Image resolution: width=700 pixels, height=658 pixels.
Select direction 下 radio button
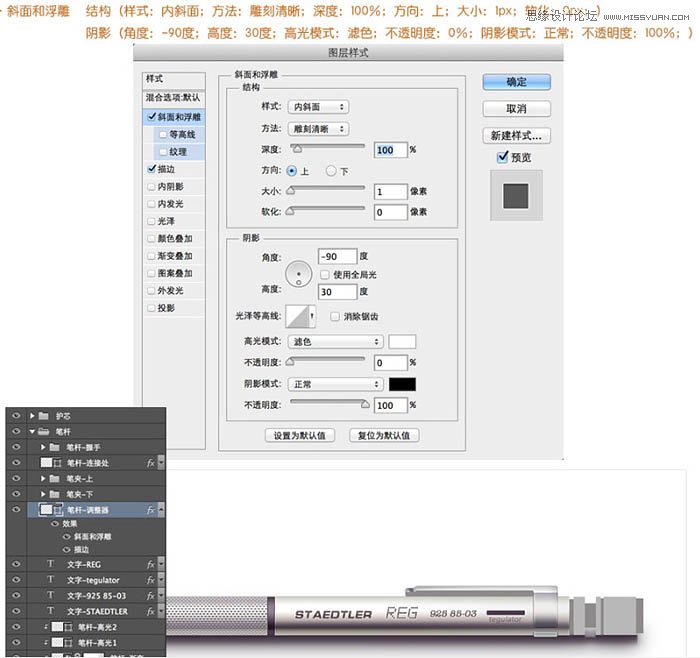click(x=331, y=171)
